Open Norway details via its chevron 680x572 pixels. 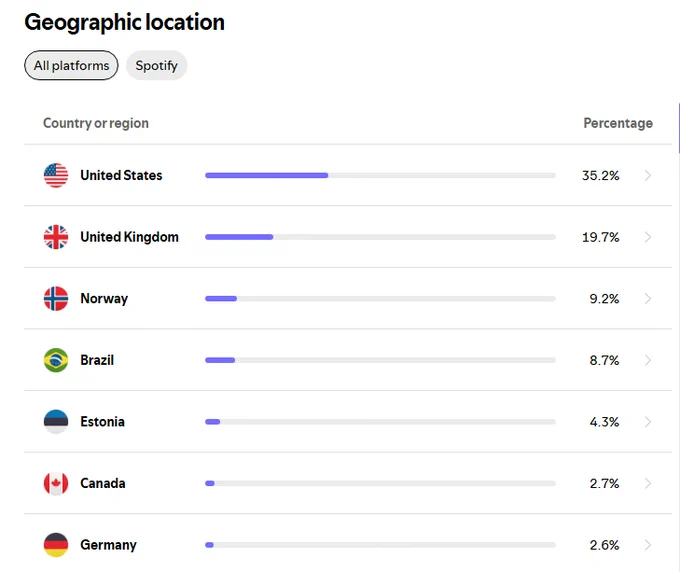point(648,299)
